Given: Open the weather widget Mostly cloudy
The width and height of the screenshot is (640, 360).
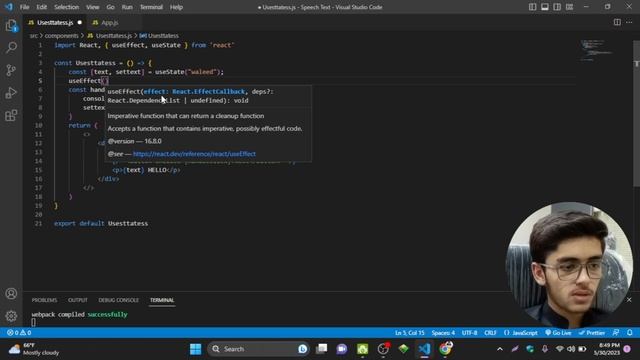Looking at the screenshot, I should 34,349.
